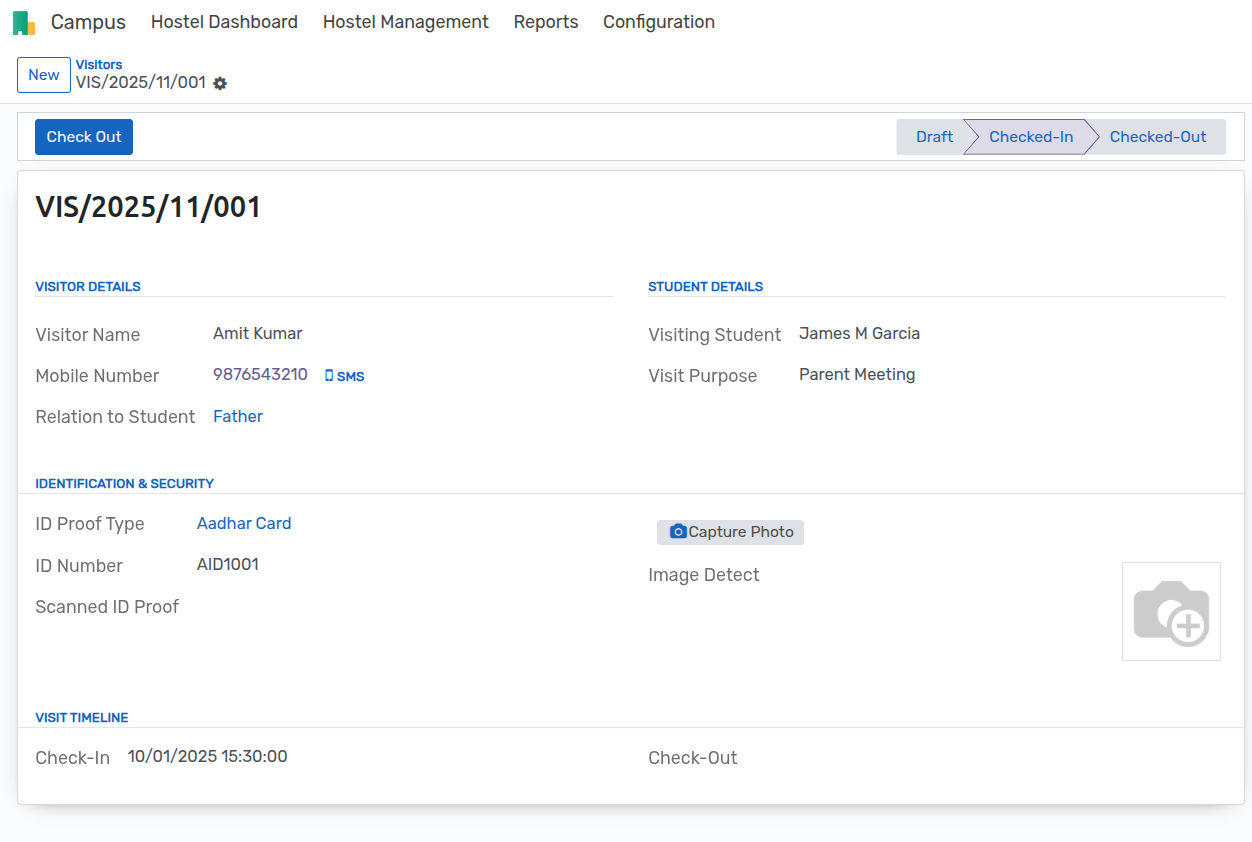The image size is (1252, 842).
Task: Click the VIS/2025/11/001 record title heading
Action: click(x=148, y=207)
